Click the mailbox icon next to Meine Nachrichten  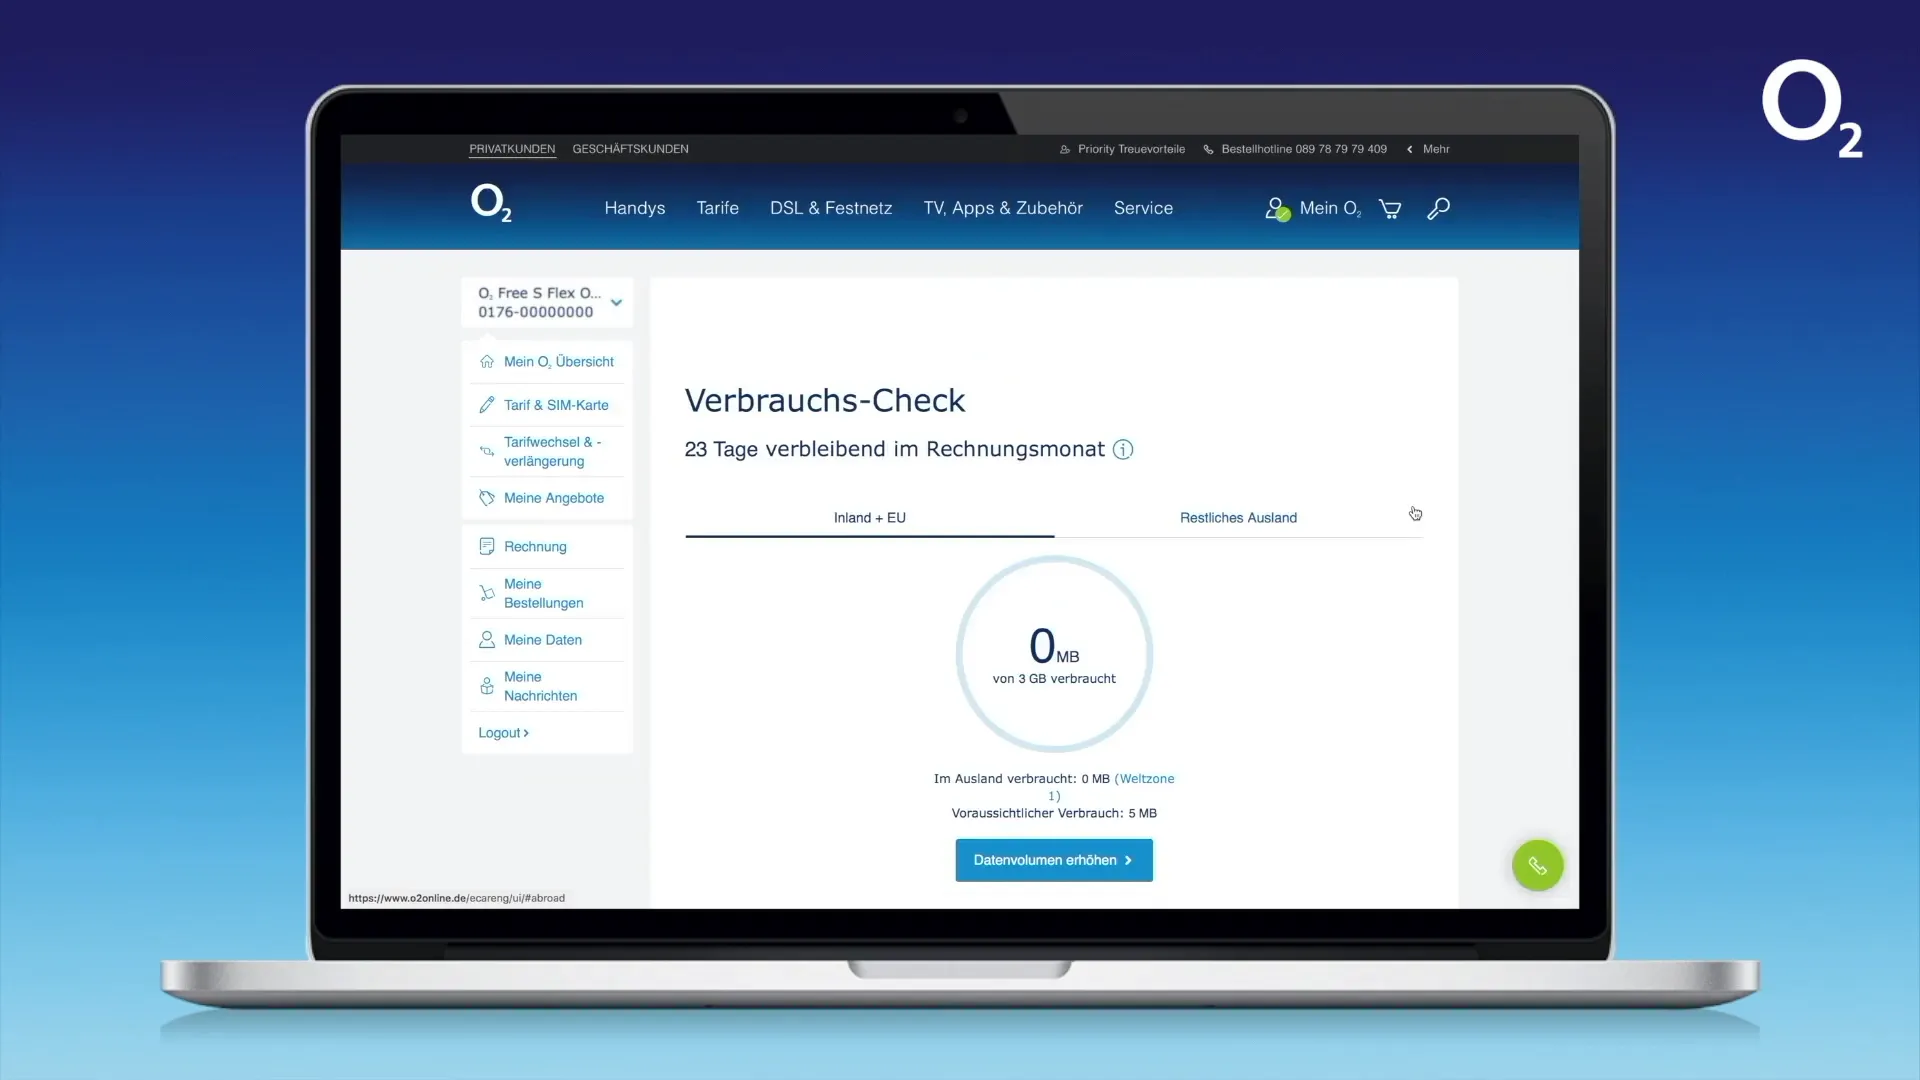tap(487, 686)
